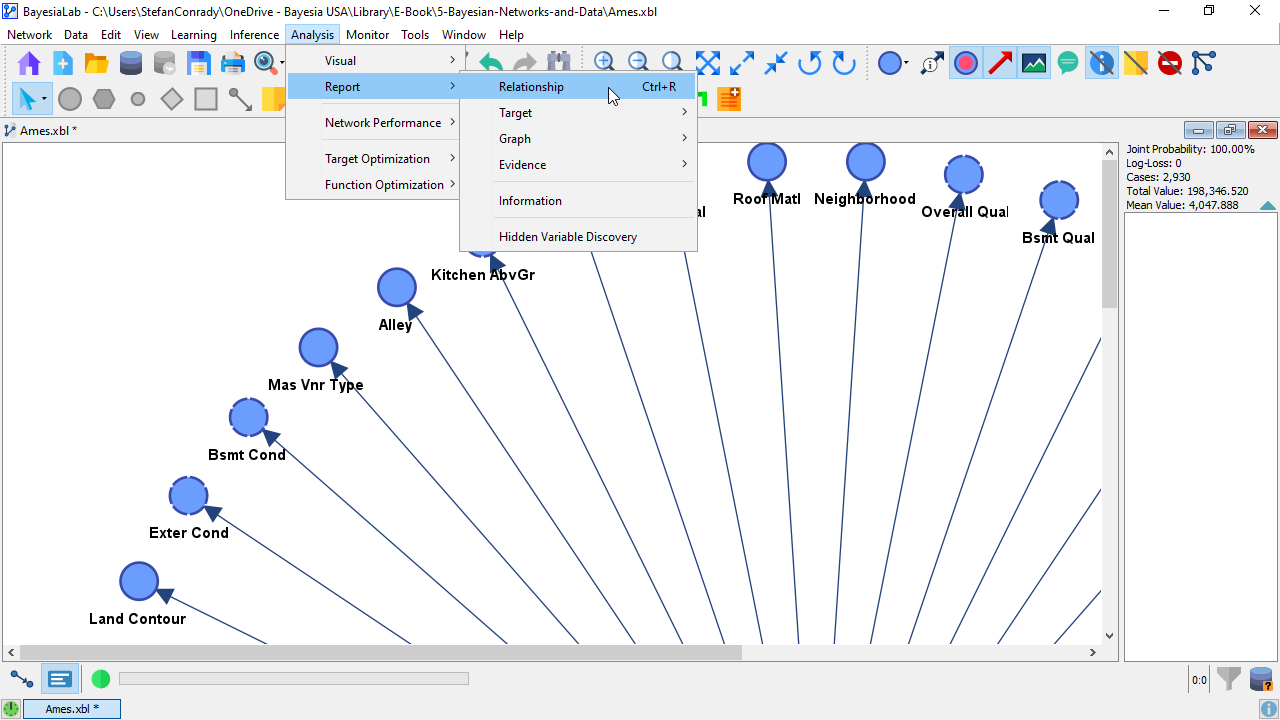This screenshot has height=720, width=1280.
Task: Click the blue Save floppy disk icon
Action: (x=199, y=64)
